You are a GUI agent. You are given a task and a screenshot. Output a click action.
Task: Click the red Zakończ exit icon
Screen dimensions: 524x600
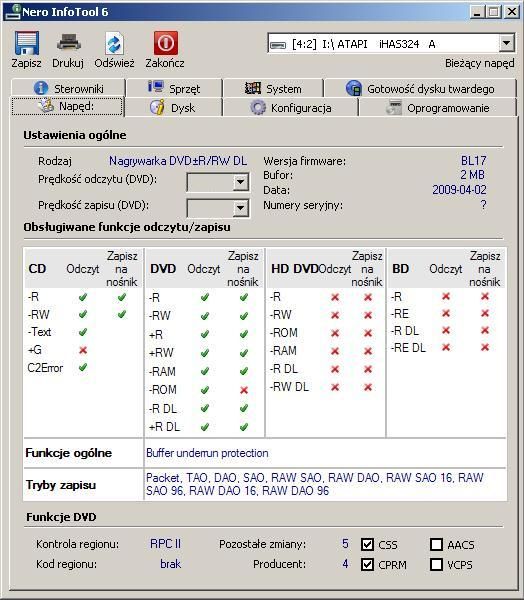166,43
